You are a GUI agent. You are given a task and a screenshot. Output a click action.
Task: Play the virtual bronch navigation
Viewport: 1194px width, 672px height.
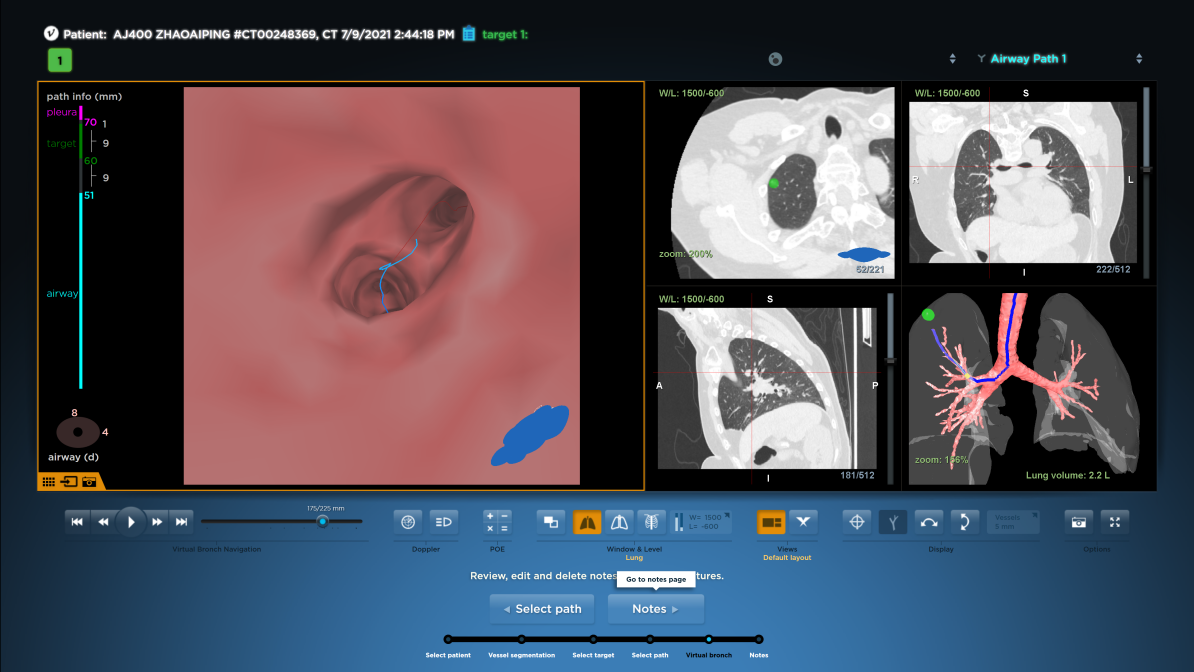tap(131, 521)
